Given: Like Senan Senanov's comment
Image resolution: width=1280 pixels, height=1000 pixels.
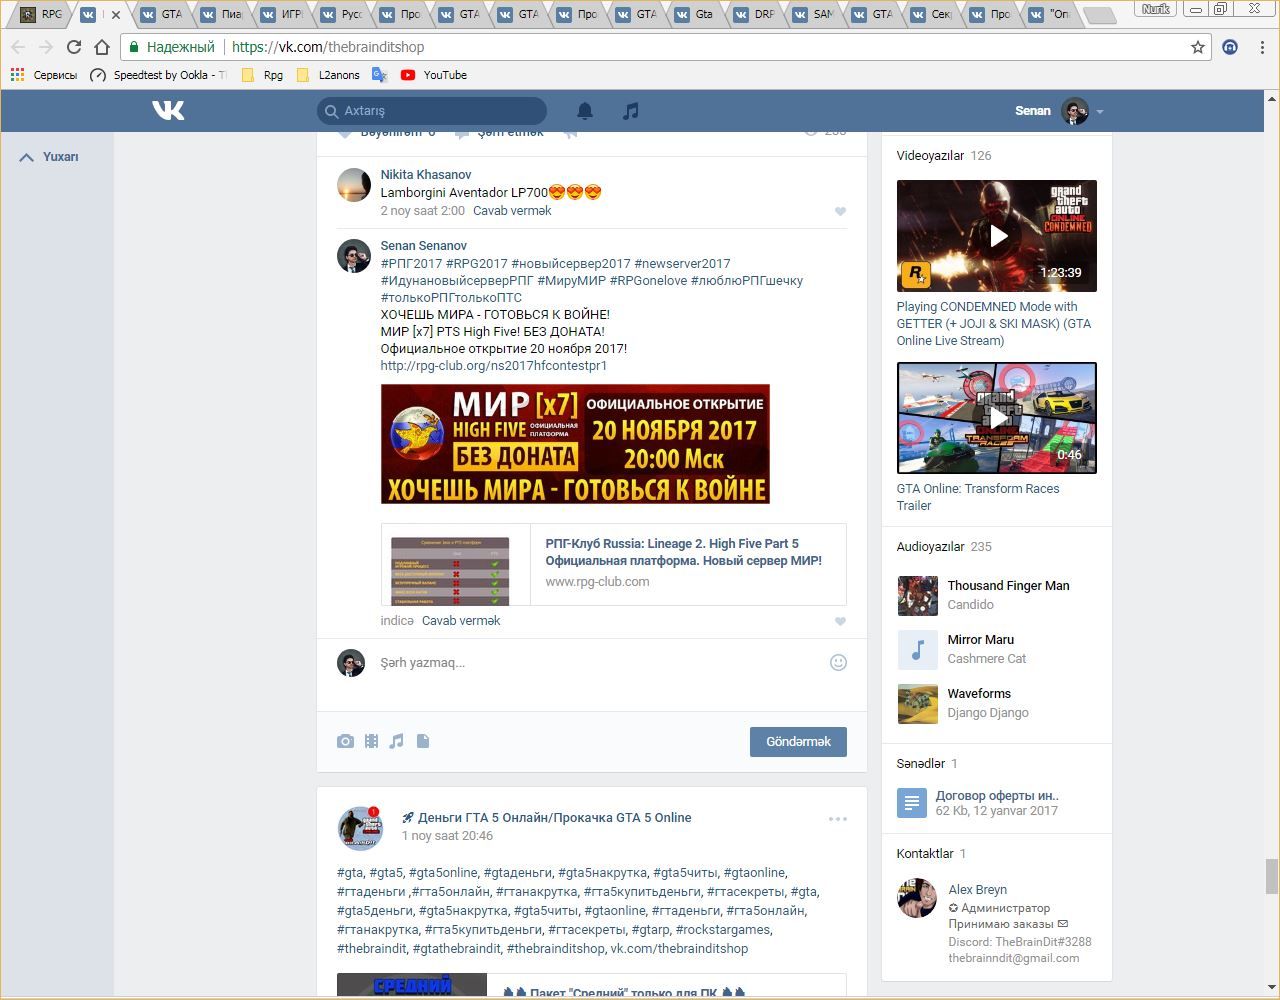Looking at the screenshot, I should [840, 621].
